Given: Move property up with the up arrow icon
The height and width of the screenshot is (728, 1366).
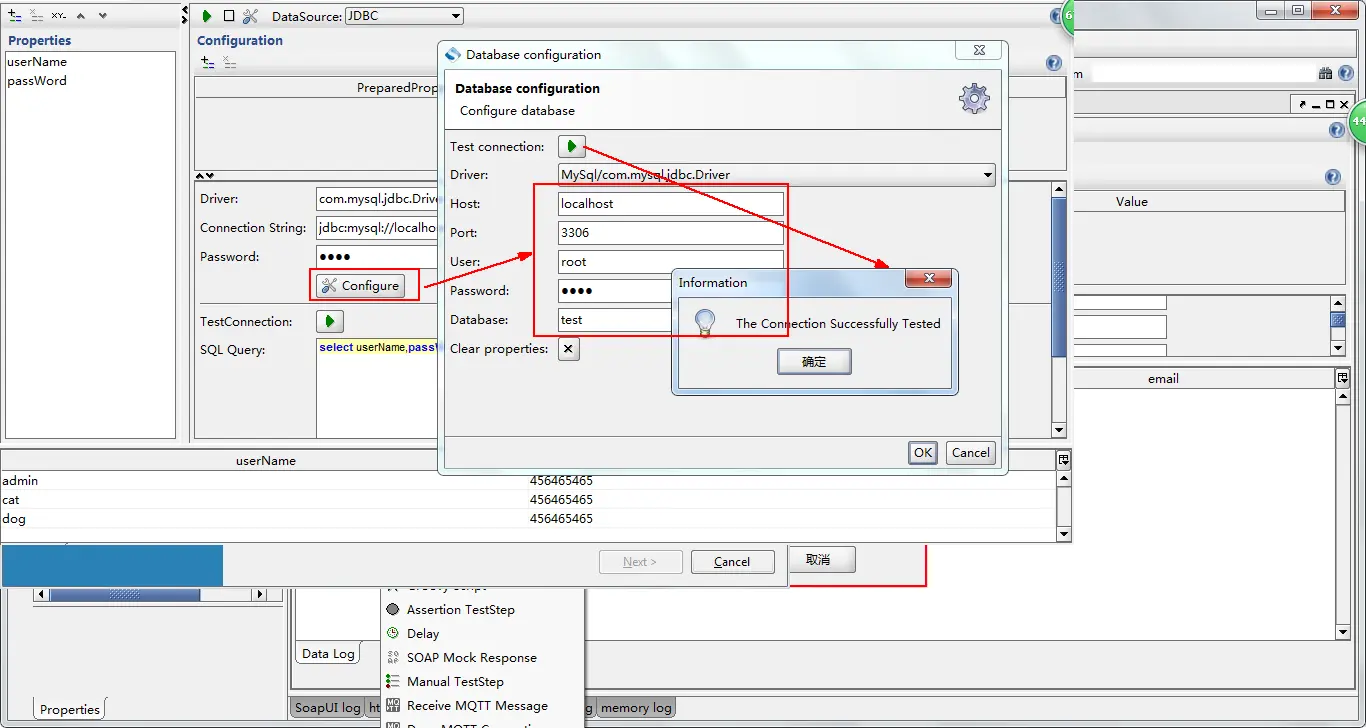Looking at the screenshot, I should 81,16.
